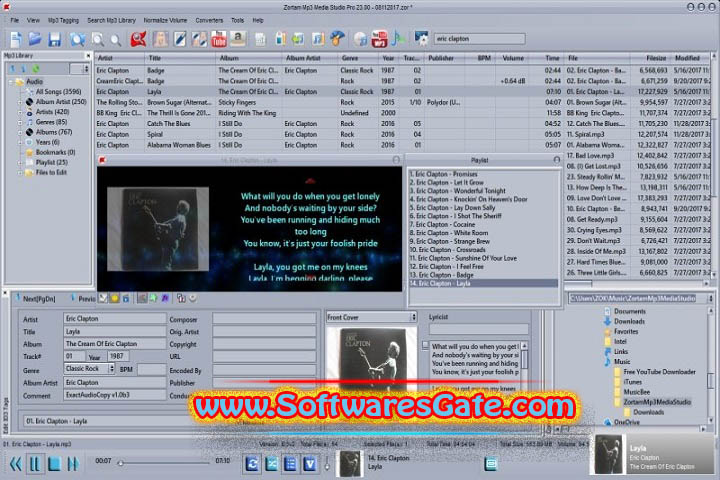
Task: Click the red Zortam search icon
Action: click(x=138, y=40)
